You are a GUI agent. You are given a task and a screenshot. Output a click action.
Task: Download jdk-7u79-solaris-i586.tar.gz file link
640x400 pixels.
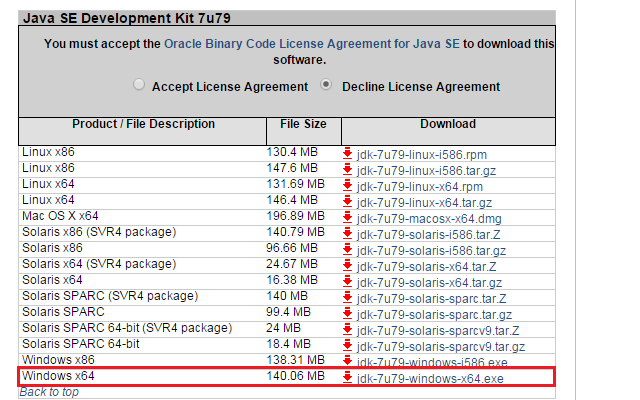[x=431, y=251]
